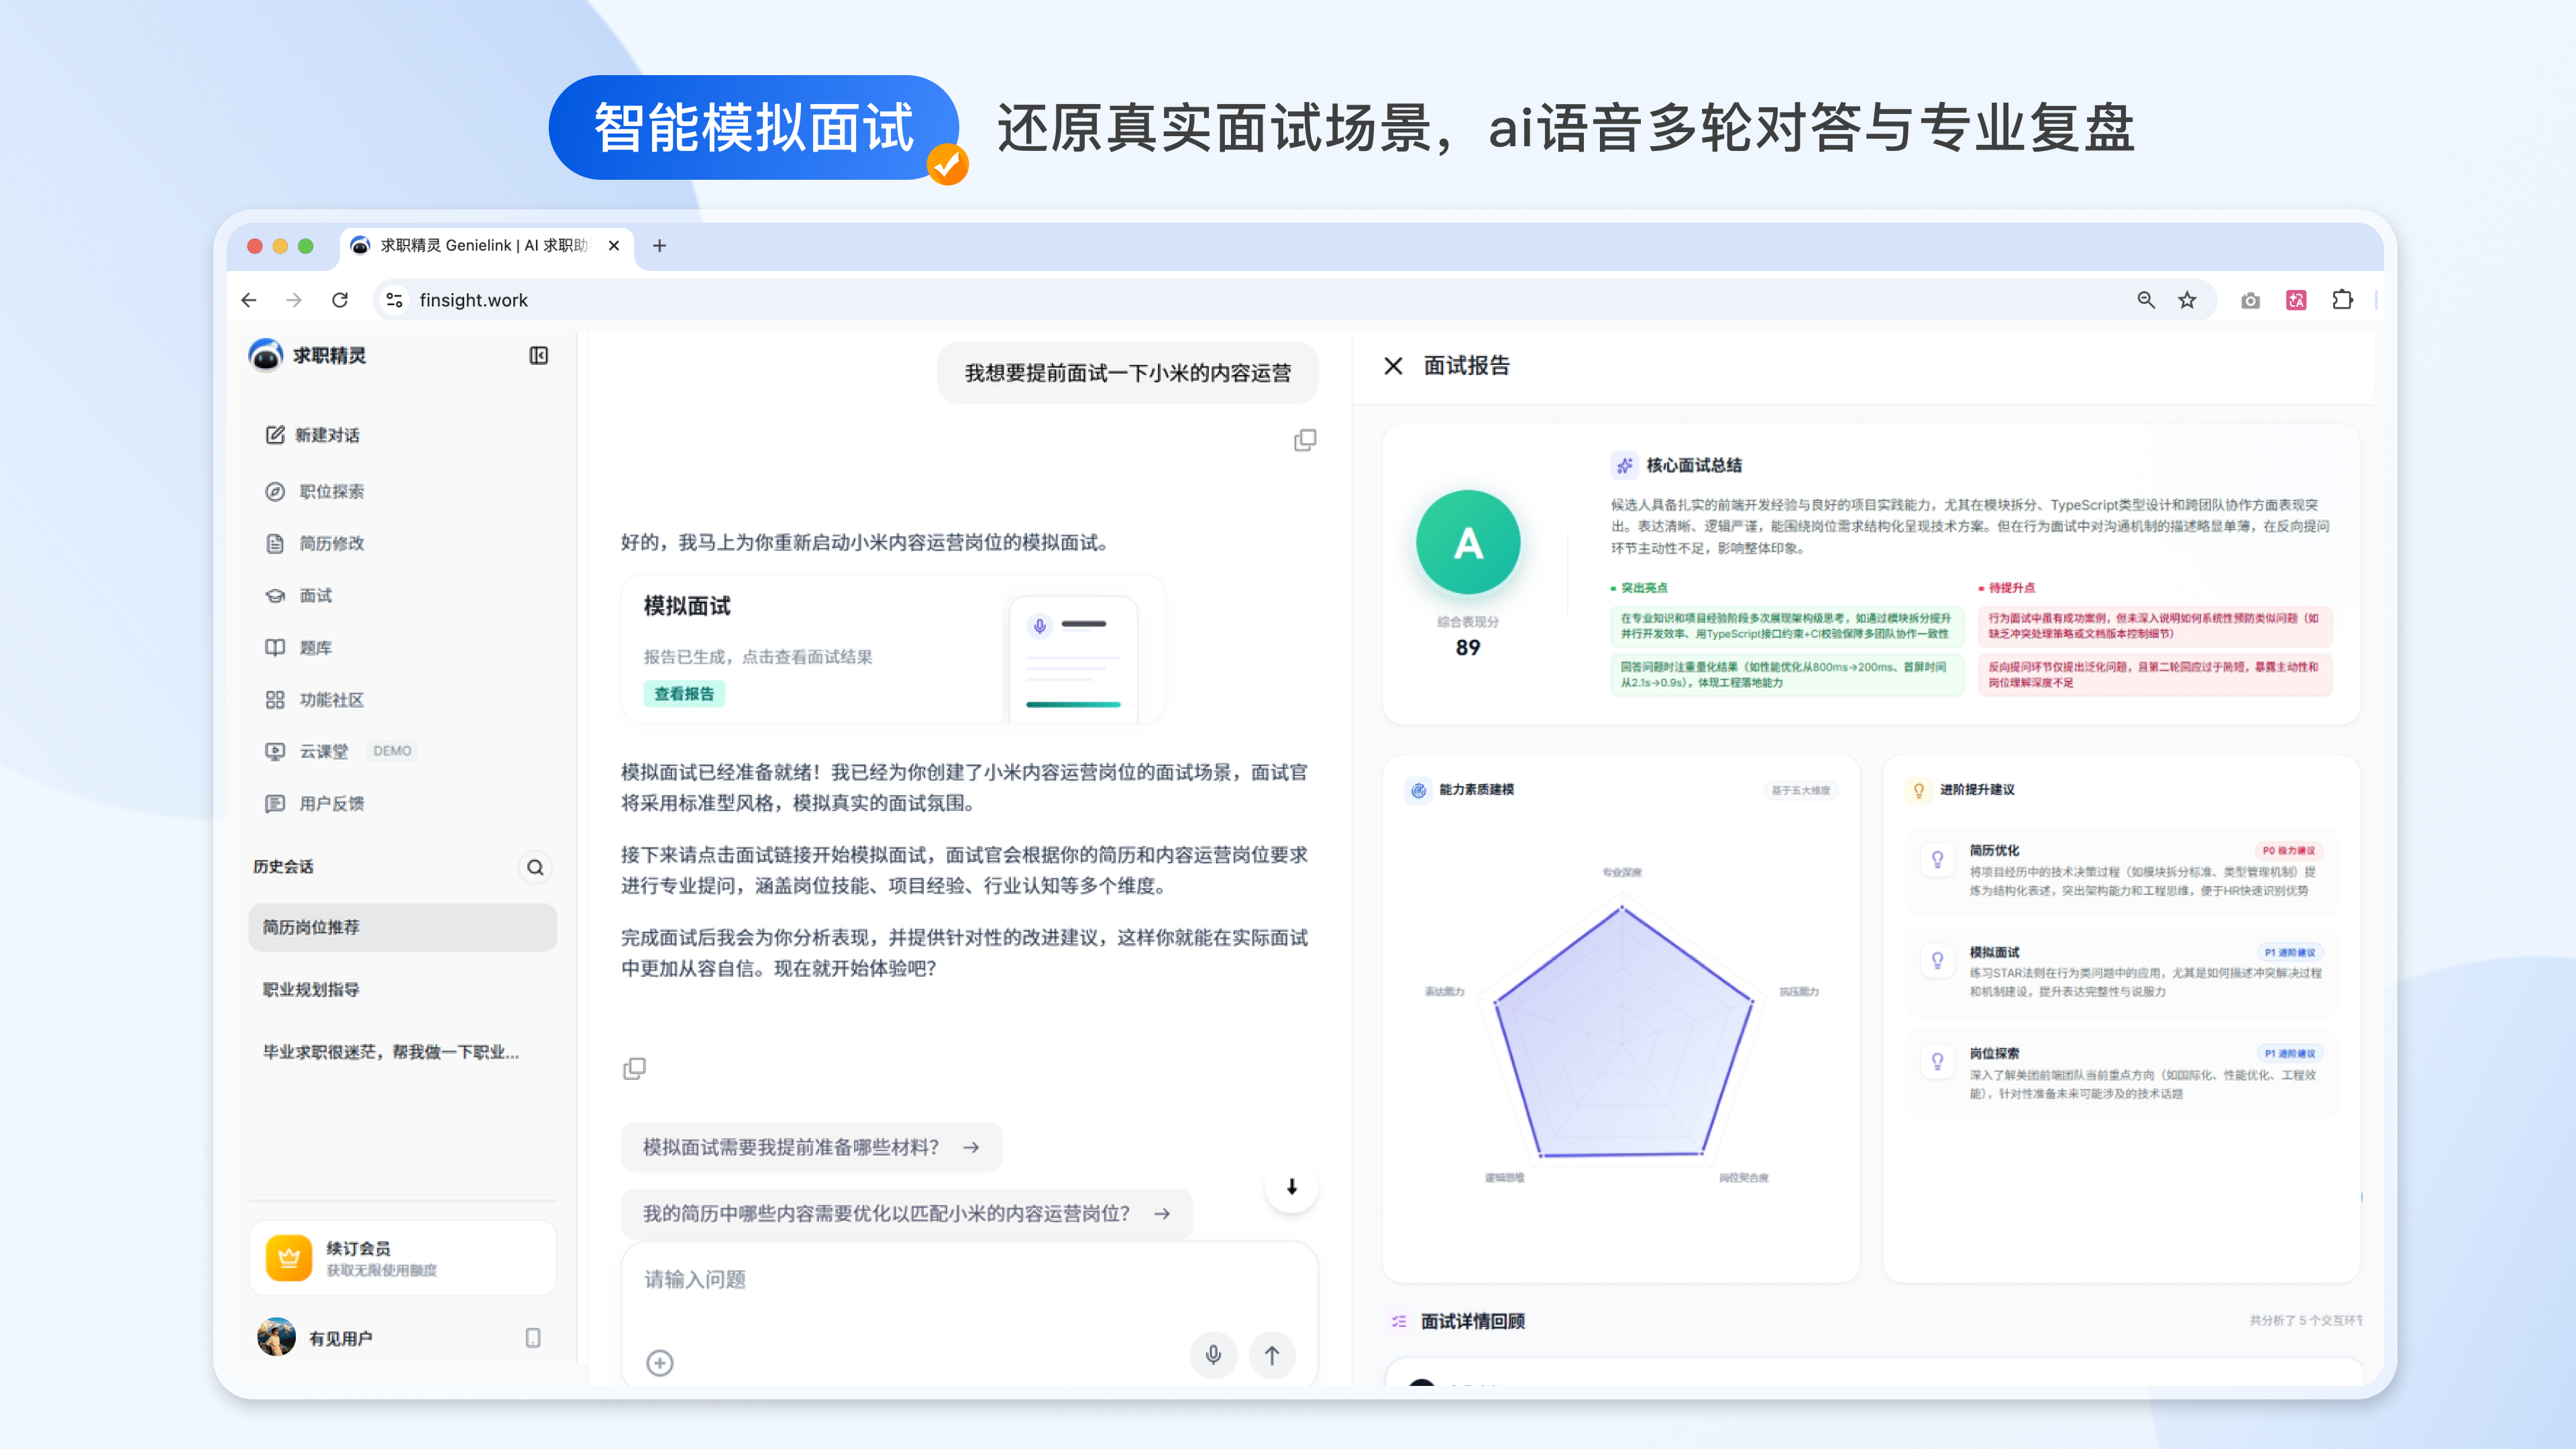Open a new browser tab with plus
The width and height of the screenshot is (2576, 1449).
click(659, 245)
